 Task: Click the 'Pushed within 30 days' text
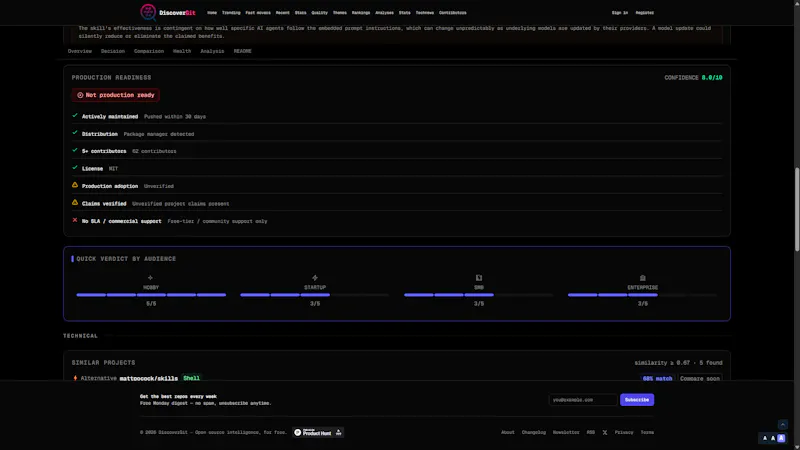[x=175, y=116]
